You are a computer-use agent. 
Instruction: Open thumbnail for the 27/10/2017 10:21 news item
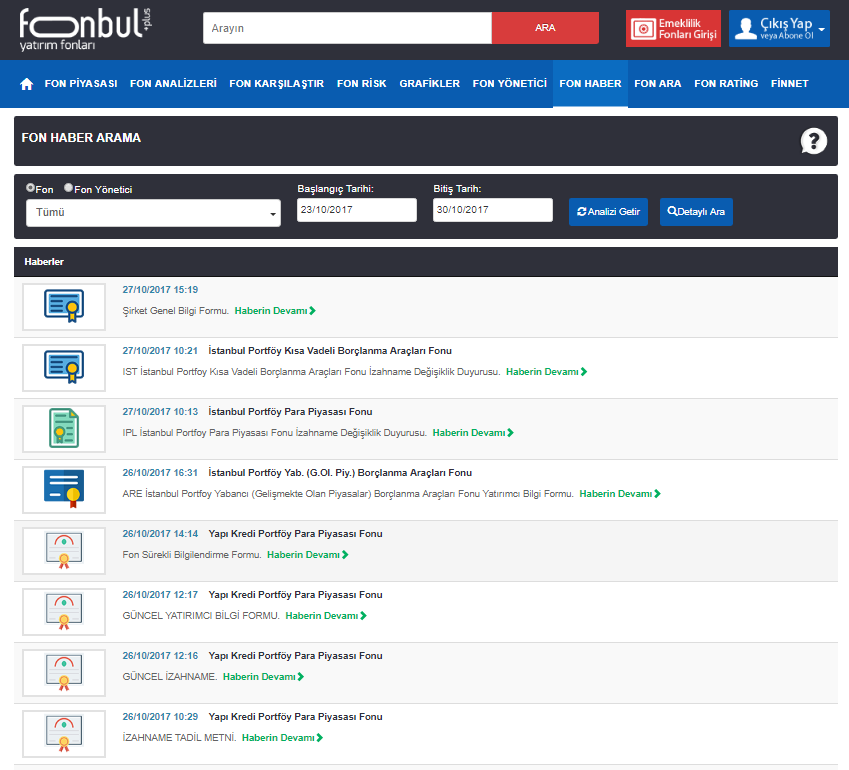click(x=64, y=368)
